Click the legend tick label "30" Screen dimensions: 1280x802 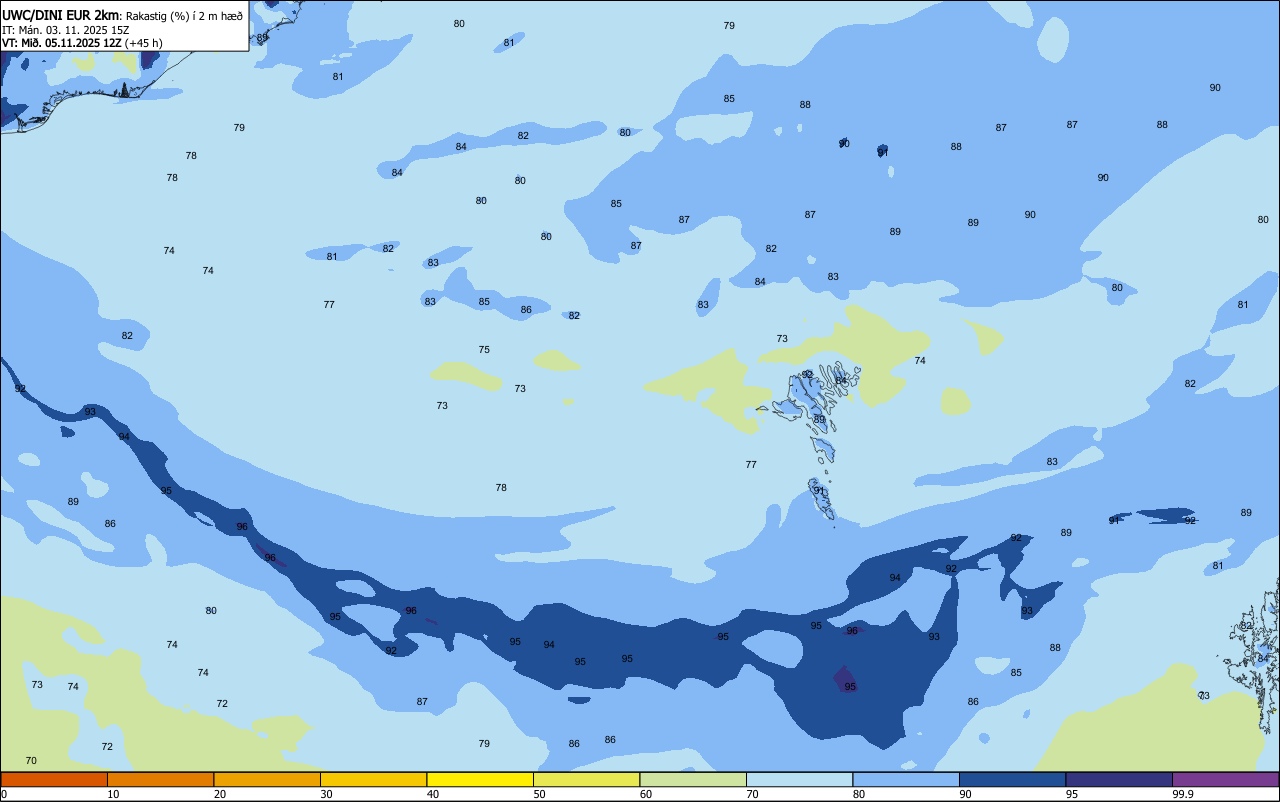[326, 794]
